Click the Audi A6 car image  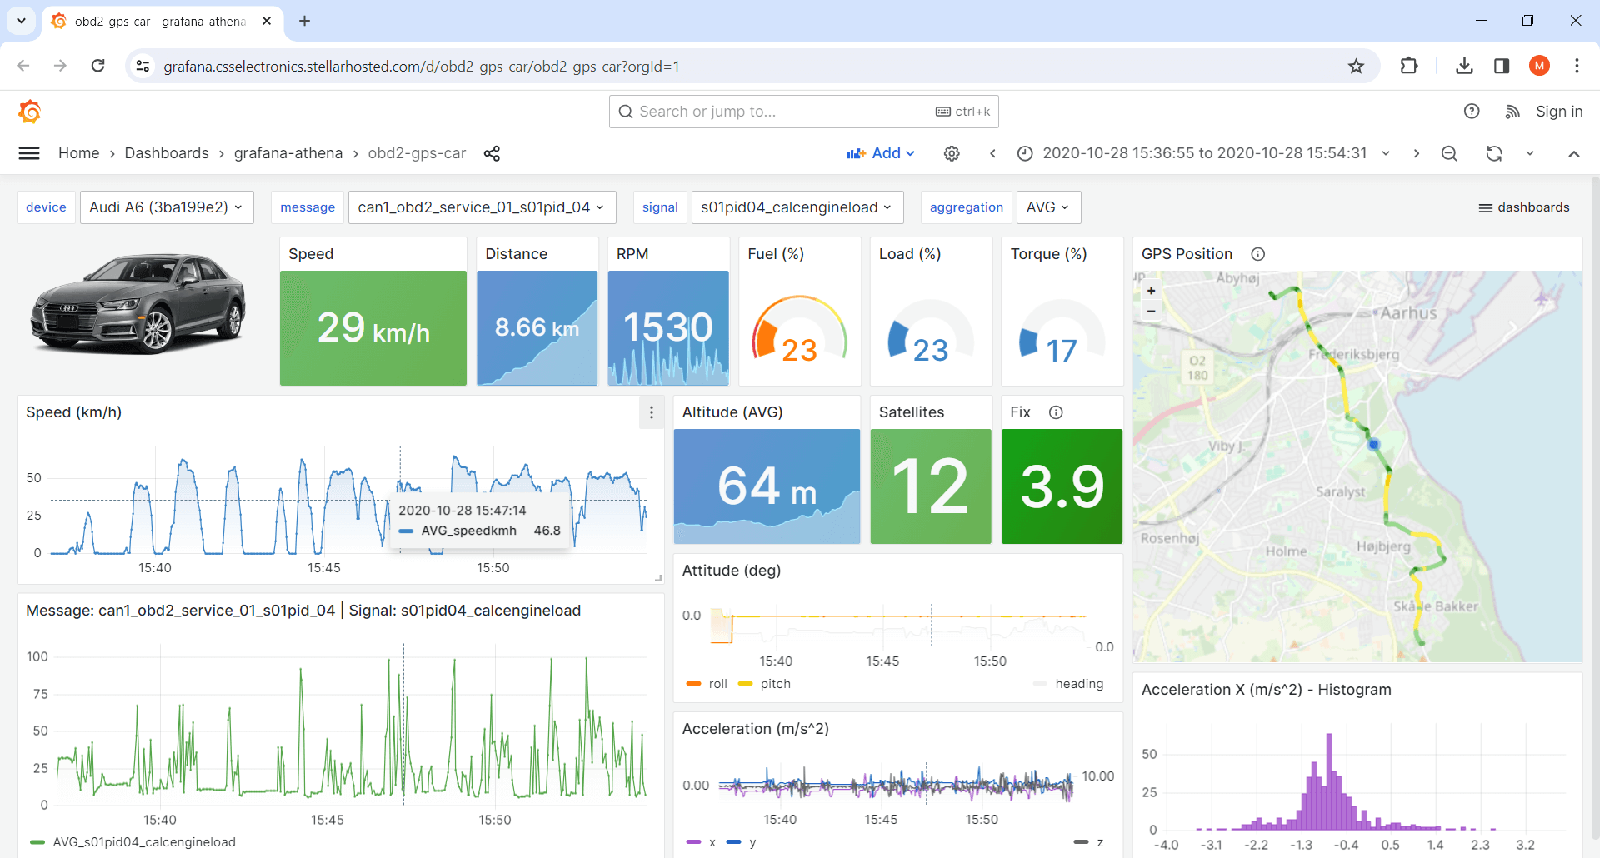click(x=138, y=303)
